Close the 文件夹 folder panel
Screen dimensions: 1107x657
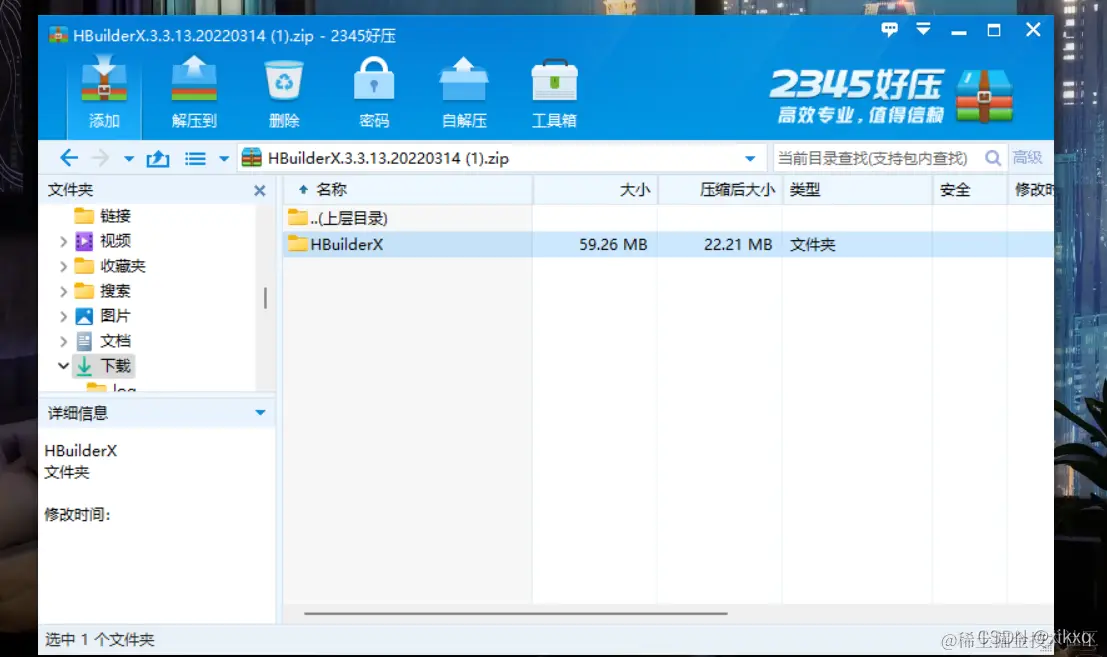coord(260,191)
